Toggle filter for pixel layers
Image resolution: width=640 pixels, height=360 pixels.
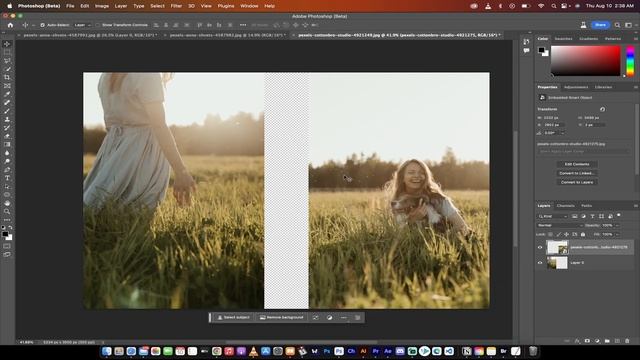(x=574, y=216)
